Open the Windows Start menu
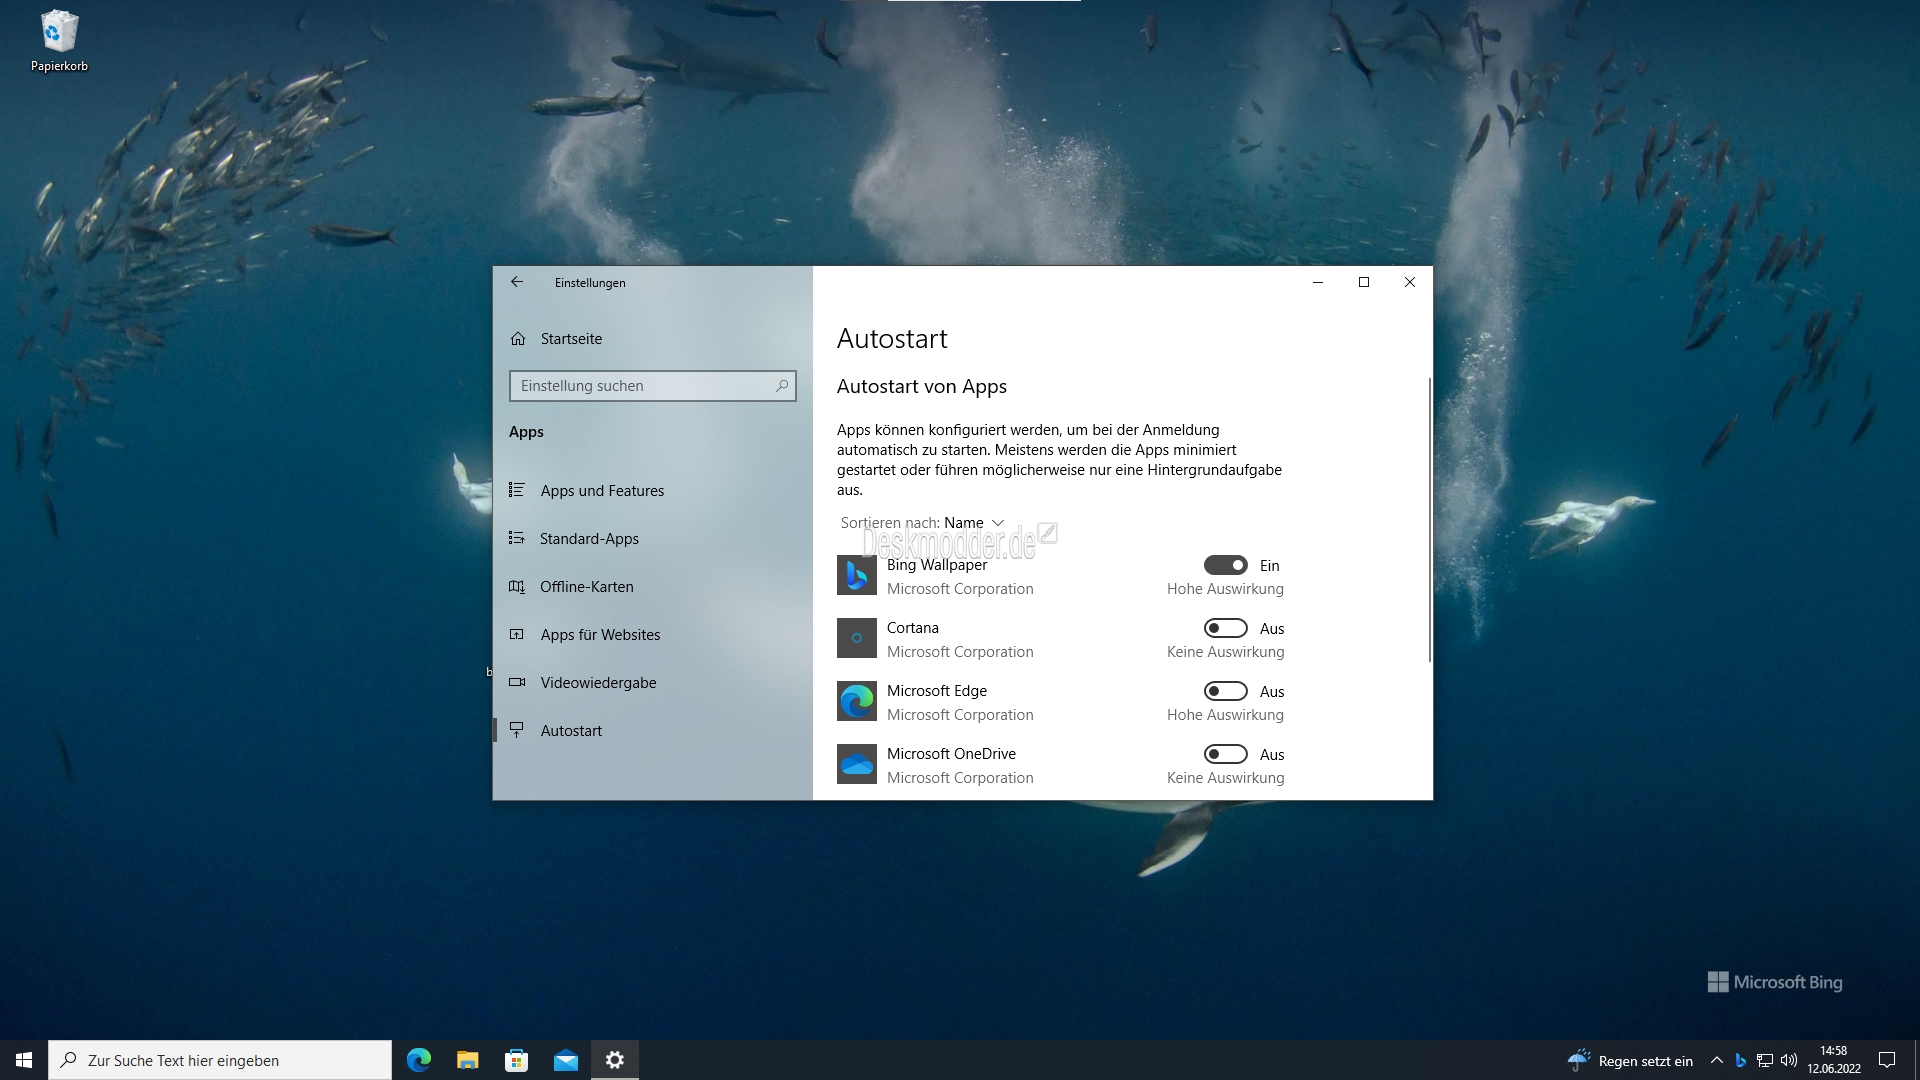The width and height of the screenshot is (1920, 1080). tap(24, 1060)
